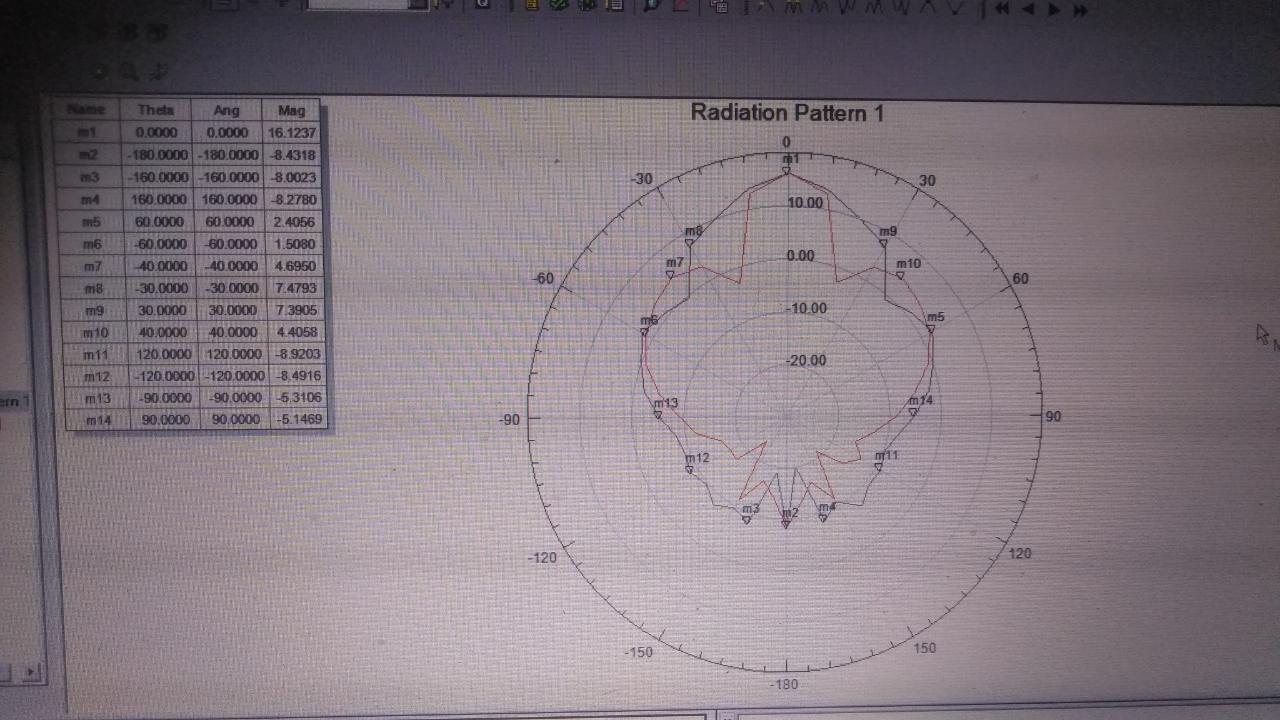Click the -8.4318 magnitude cell
The image size is (1280, 720).
(x=292, y=155)
